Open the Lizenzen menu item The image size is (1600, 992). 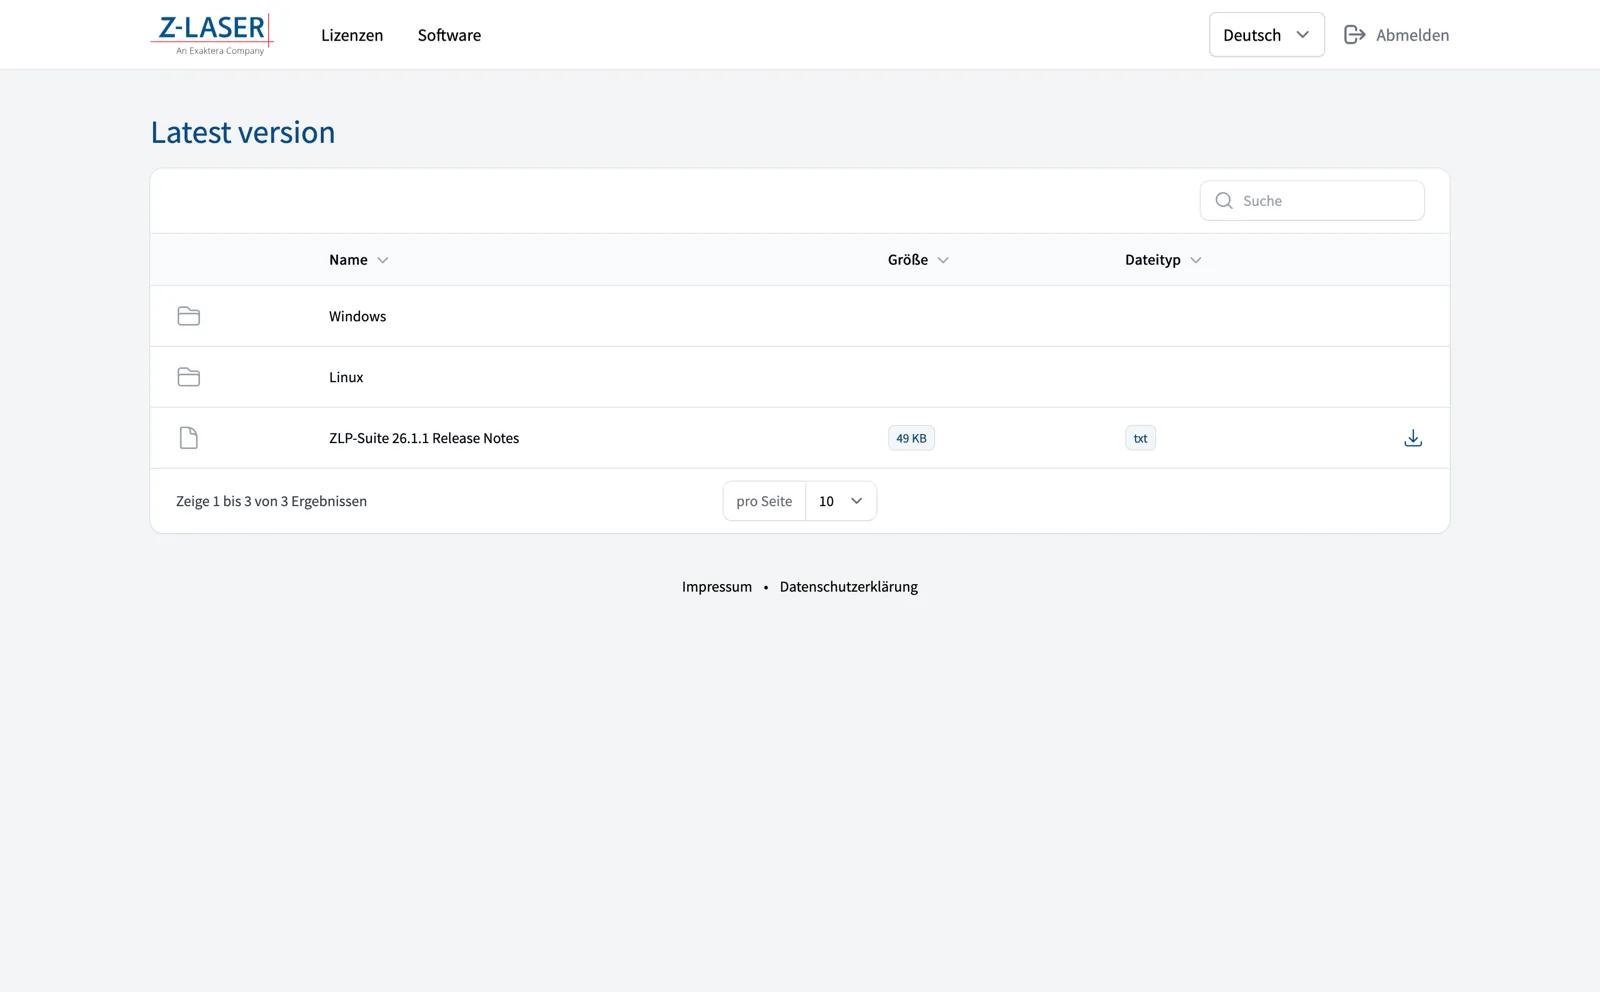pyautogui.click(x=352, y=35)
